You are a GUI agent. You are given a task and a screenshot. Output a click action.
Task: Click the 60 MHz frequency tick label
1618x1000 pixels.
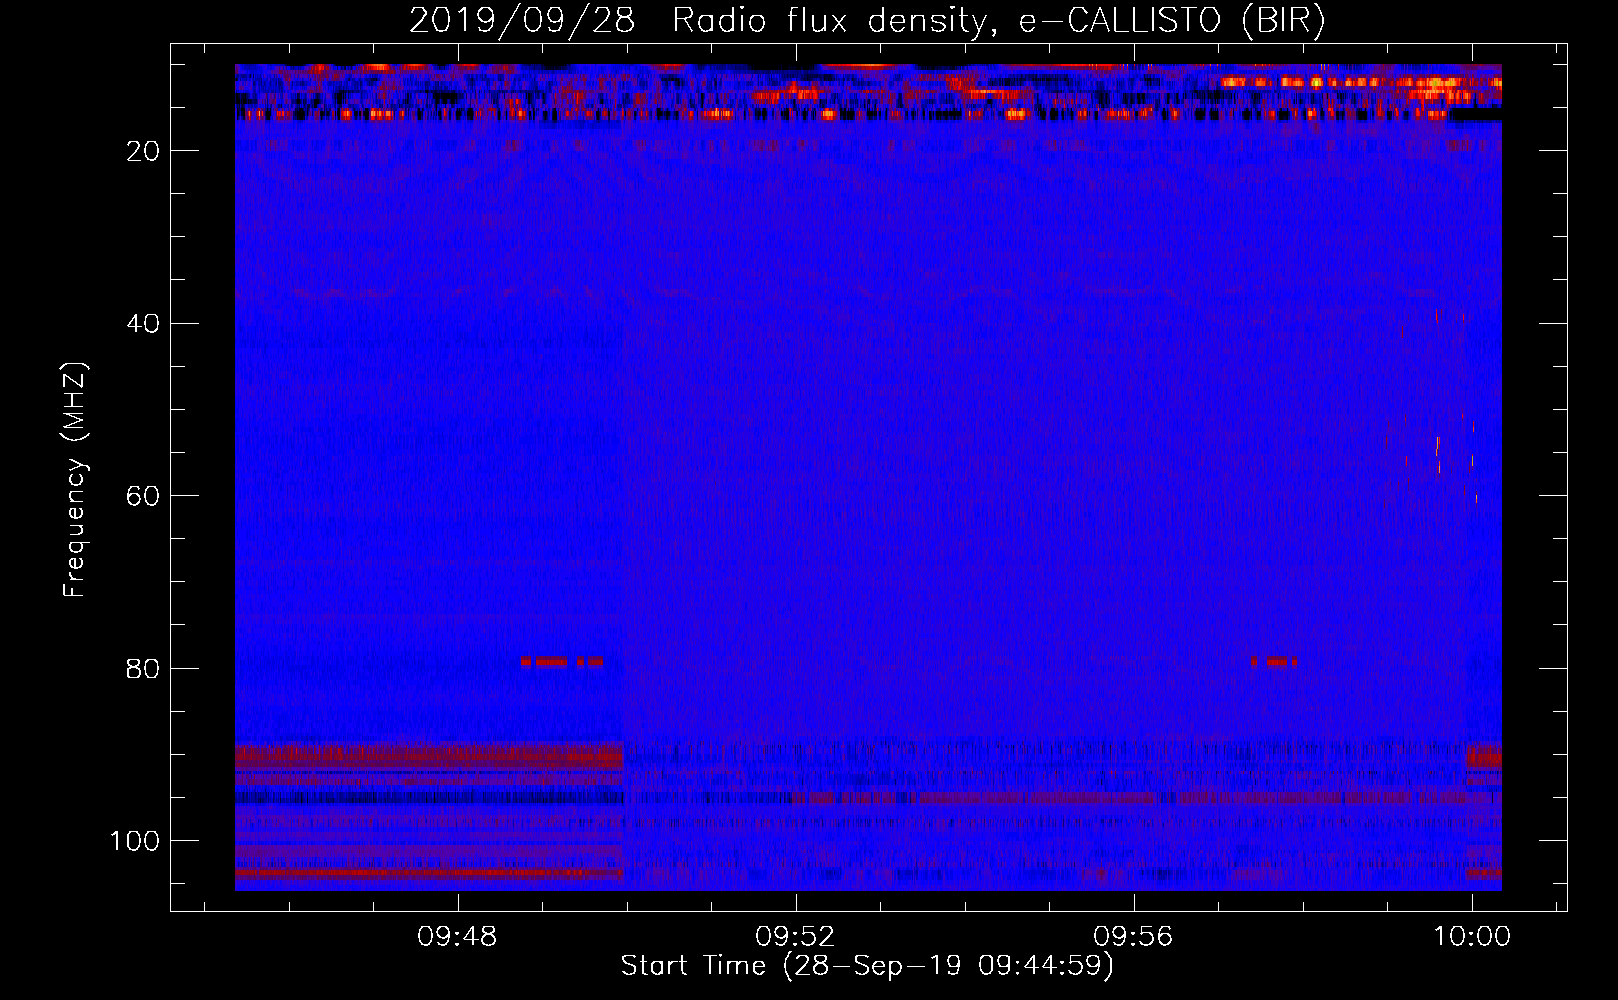pyautogui.click(x=143, y=497)
